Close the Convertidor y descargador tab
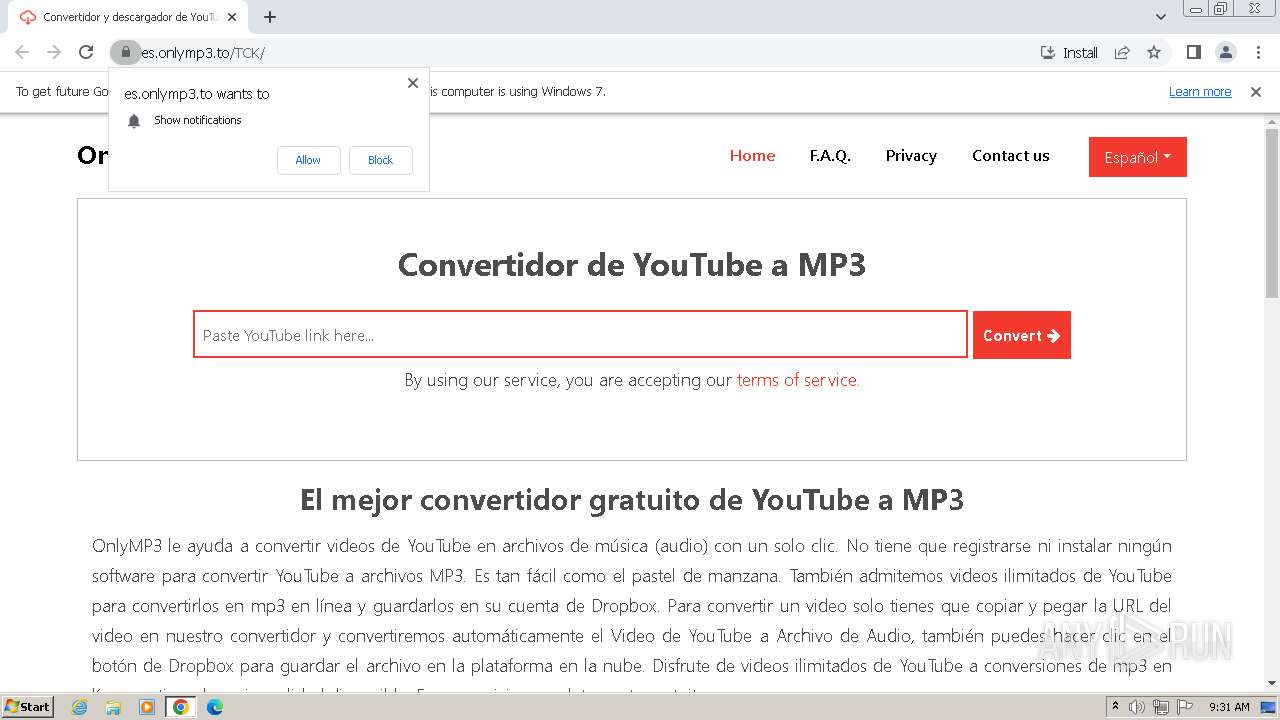This screenshot has width=1280, height=720. point(232,17)
